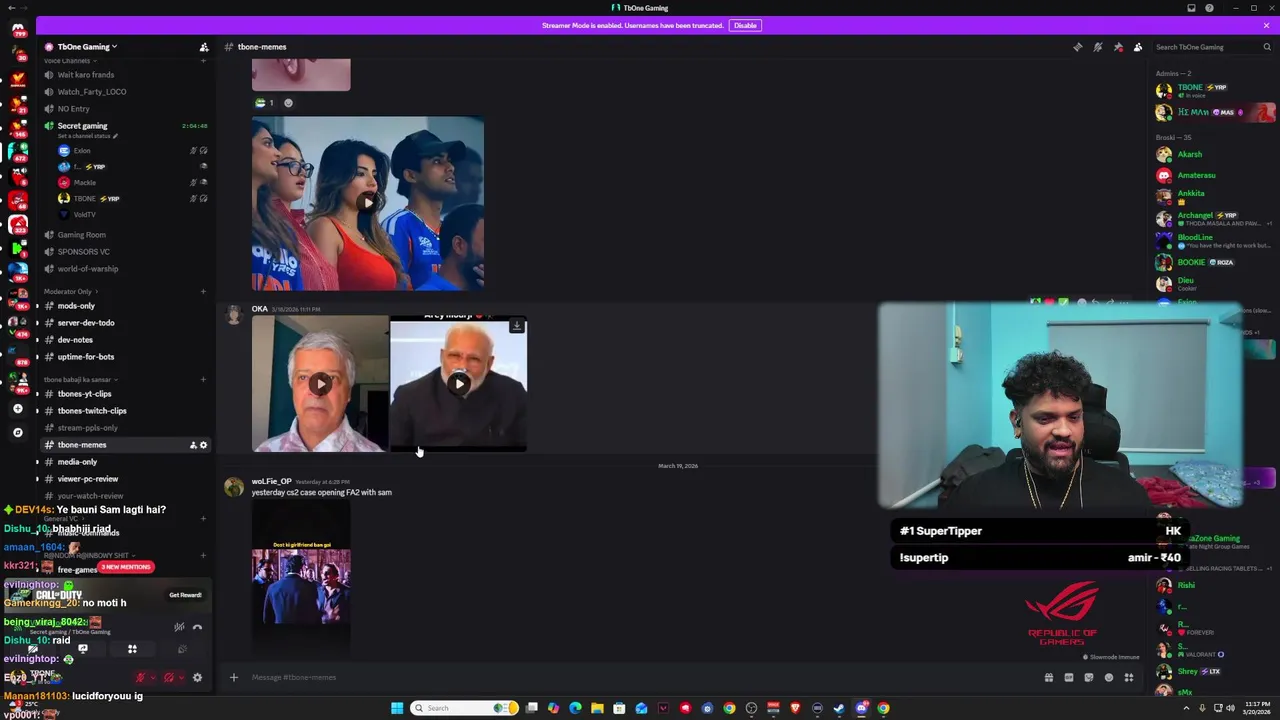Click the search magnifier icon in header
Image resolution: width=1280 pixels, height=720 pixels.
1267,47
